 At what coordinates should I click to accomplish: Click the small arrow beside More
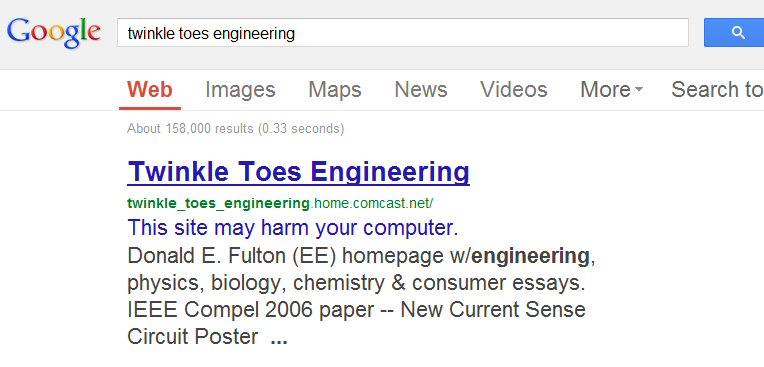pos(639,90)
